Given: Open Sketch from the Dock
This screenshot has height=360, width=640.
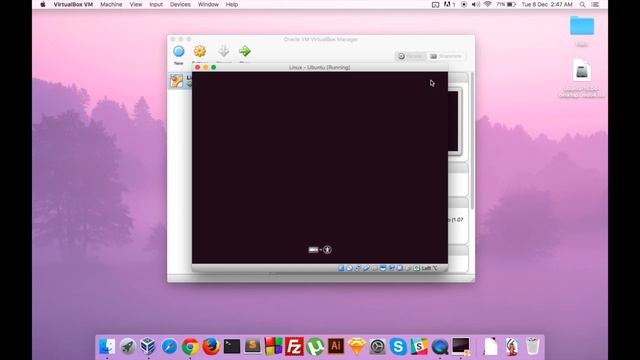Looking at the screenshot, I should 357,347.
